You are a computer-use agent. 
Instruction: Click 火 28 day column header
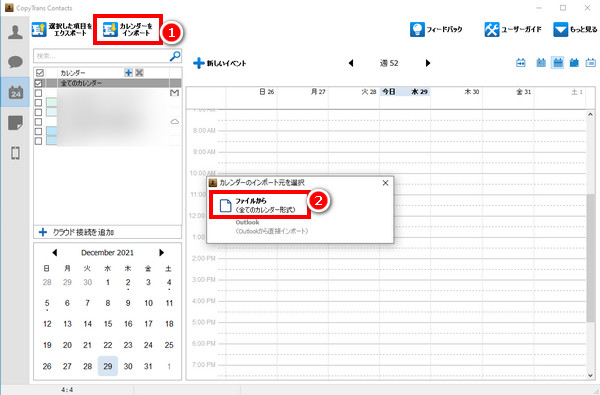coord(369,92)
